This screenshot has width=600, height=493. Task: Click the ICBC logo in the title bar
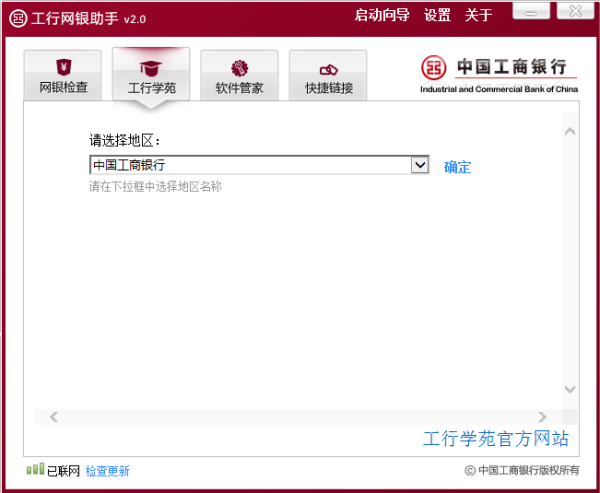point(18,18)
